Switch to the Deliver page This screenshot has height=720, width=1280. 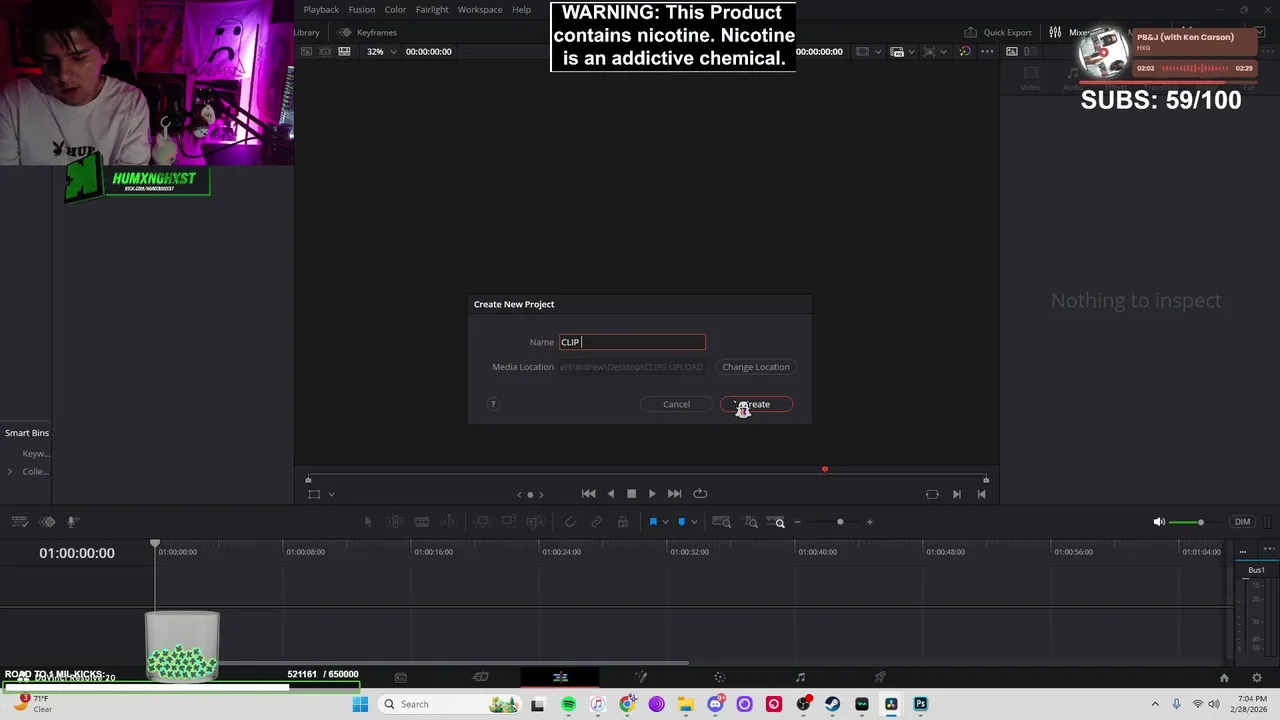pyautogui.click(x=880, y=677)
